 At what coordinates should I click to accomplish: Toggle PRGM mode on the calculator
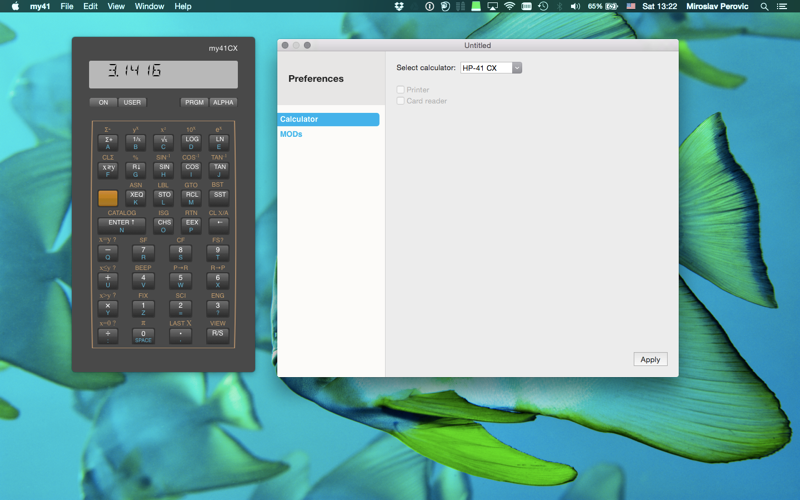(x=194, y=103)
